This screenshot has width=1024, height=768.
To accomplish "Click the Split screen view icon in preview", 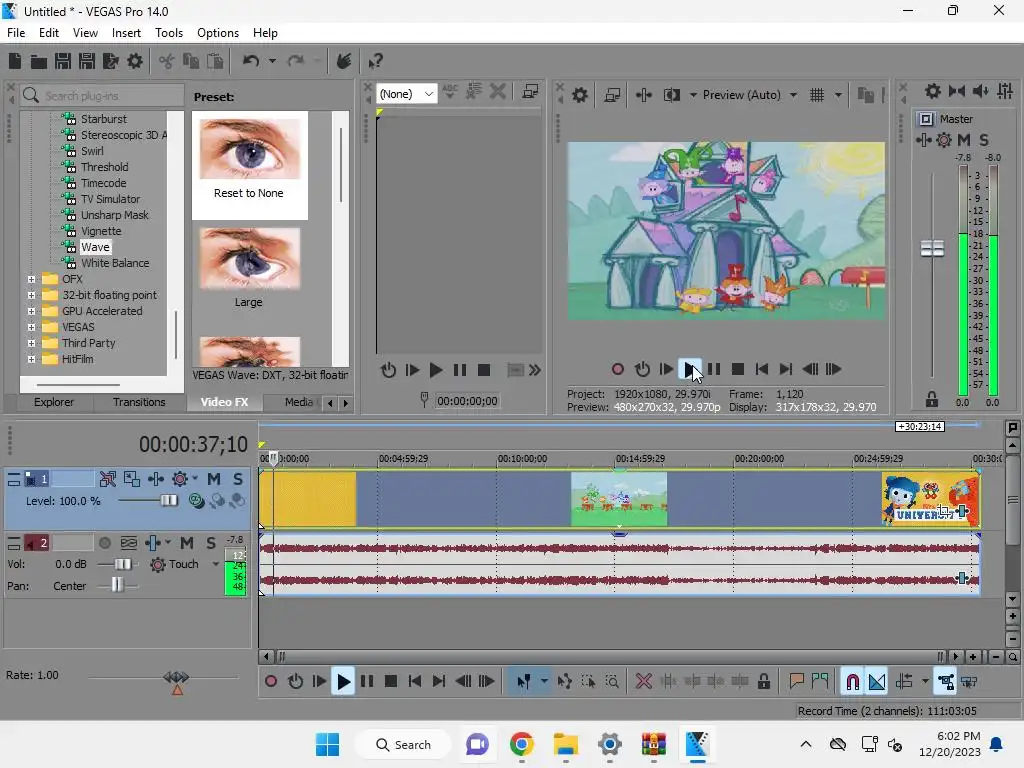I will point(671,95).
